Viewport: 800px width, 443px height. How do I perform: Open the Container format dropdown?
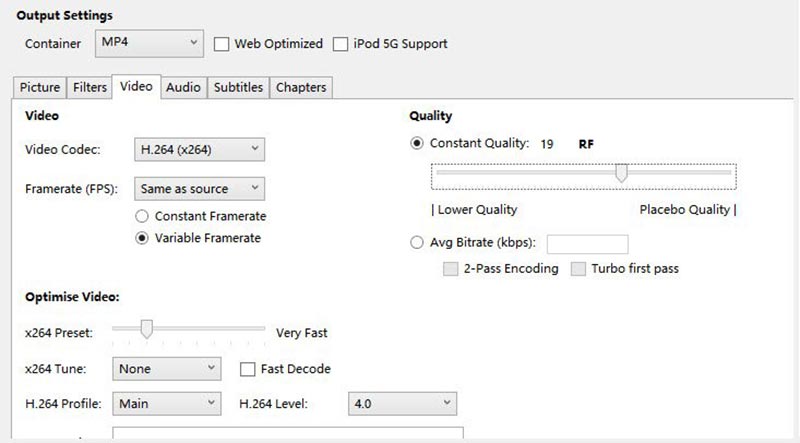148,43
